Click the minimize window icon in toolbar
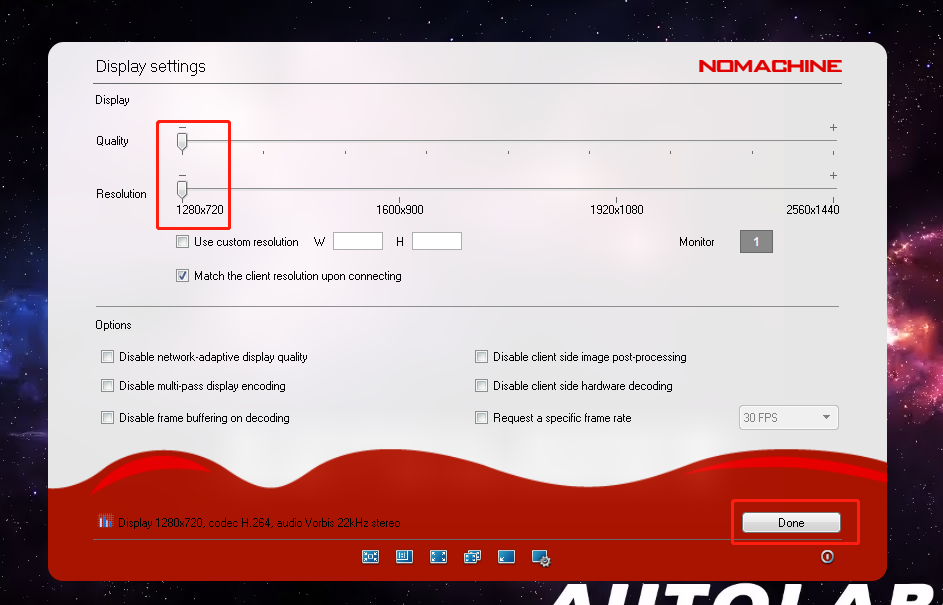This screenshot has width=943, height=605. [x=506, y=557]
